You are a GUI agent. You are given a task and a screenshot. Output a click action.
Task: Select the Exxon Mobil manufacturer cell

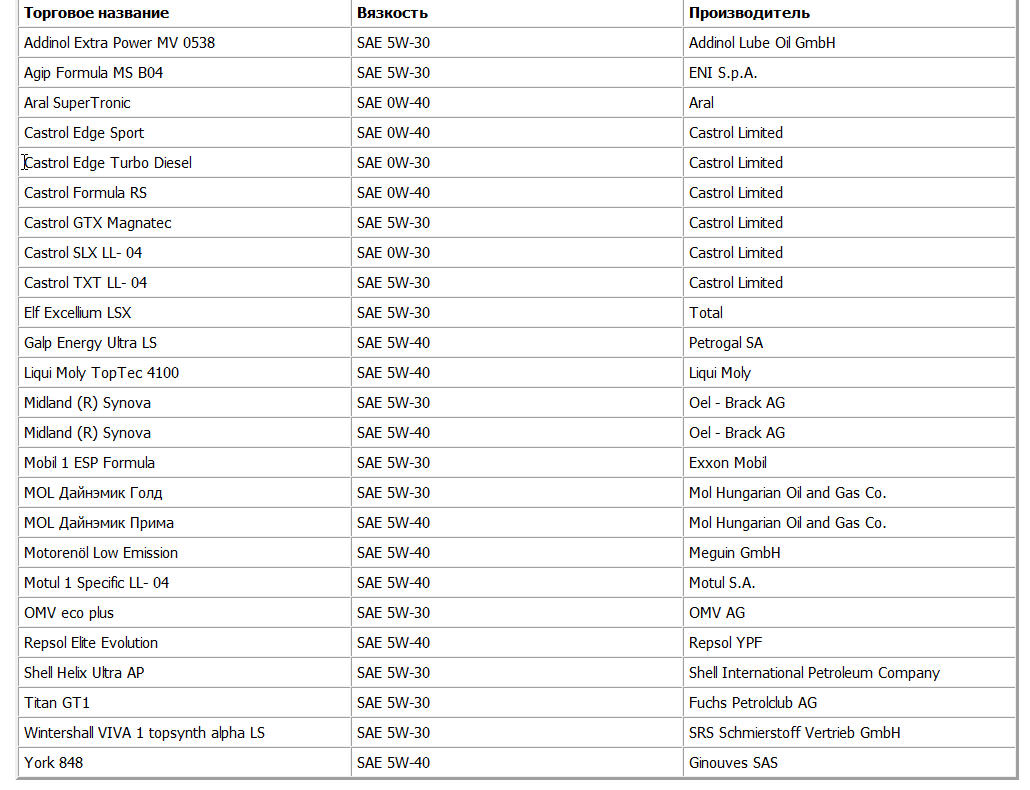(x=728, y=463)
